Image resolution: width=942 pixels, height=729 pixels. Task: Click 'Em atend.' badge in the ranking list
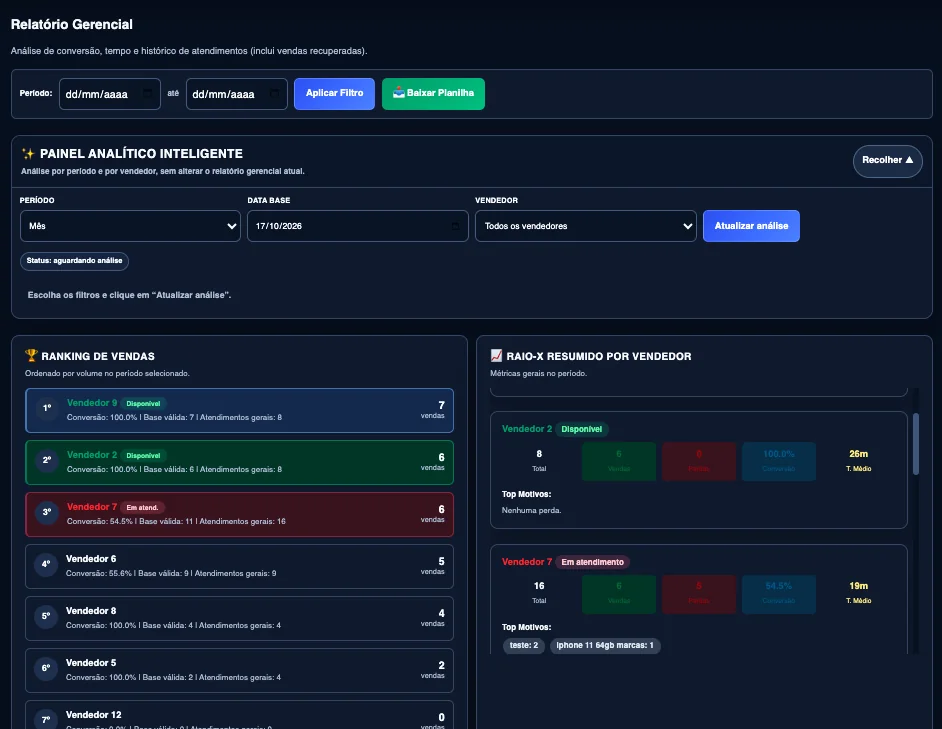click(142, 507)
